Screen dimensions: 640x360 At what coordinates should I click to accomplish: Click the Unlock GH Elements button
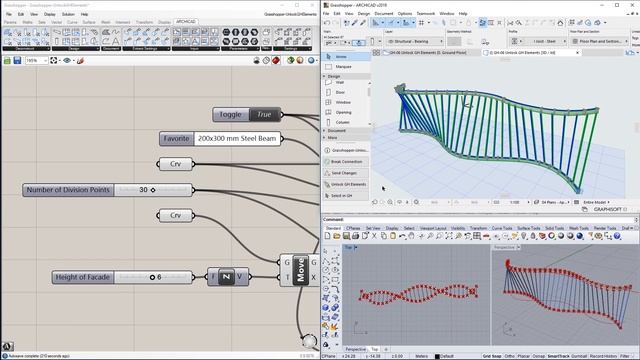[346, 184]
